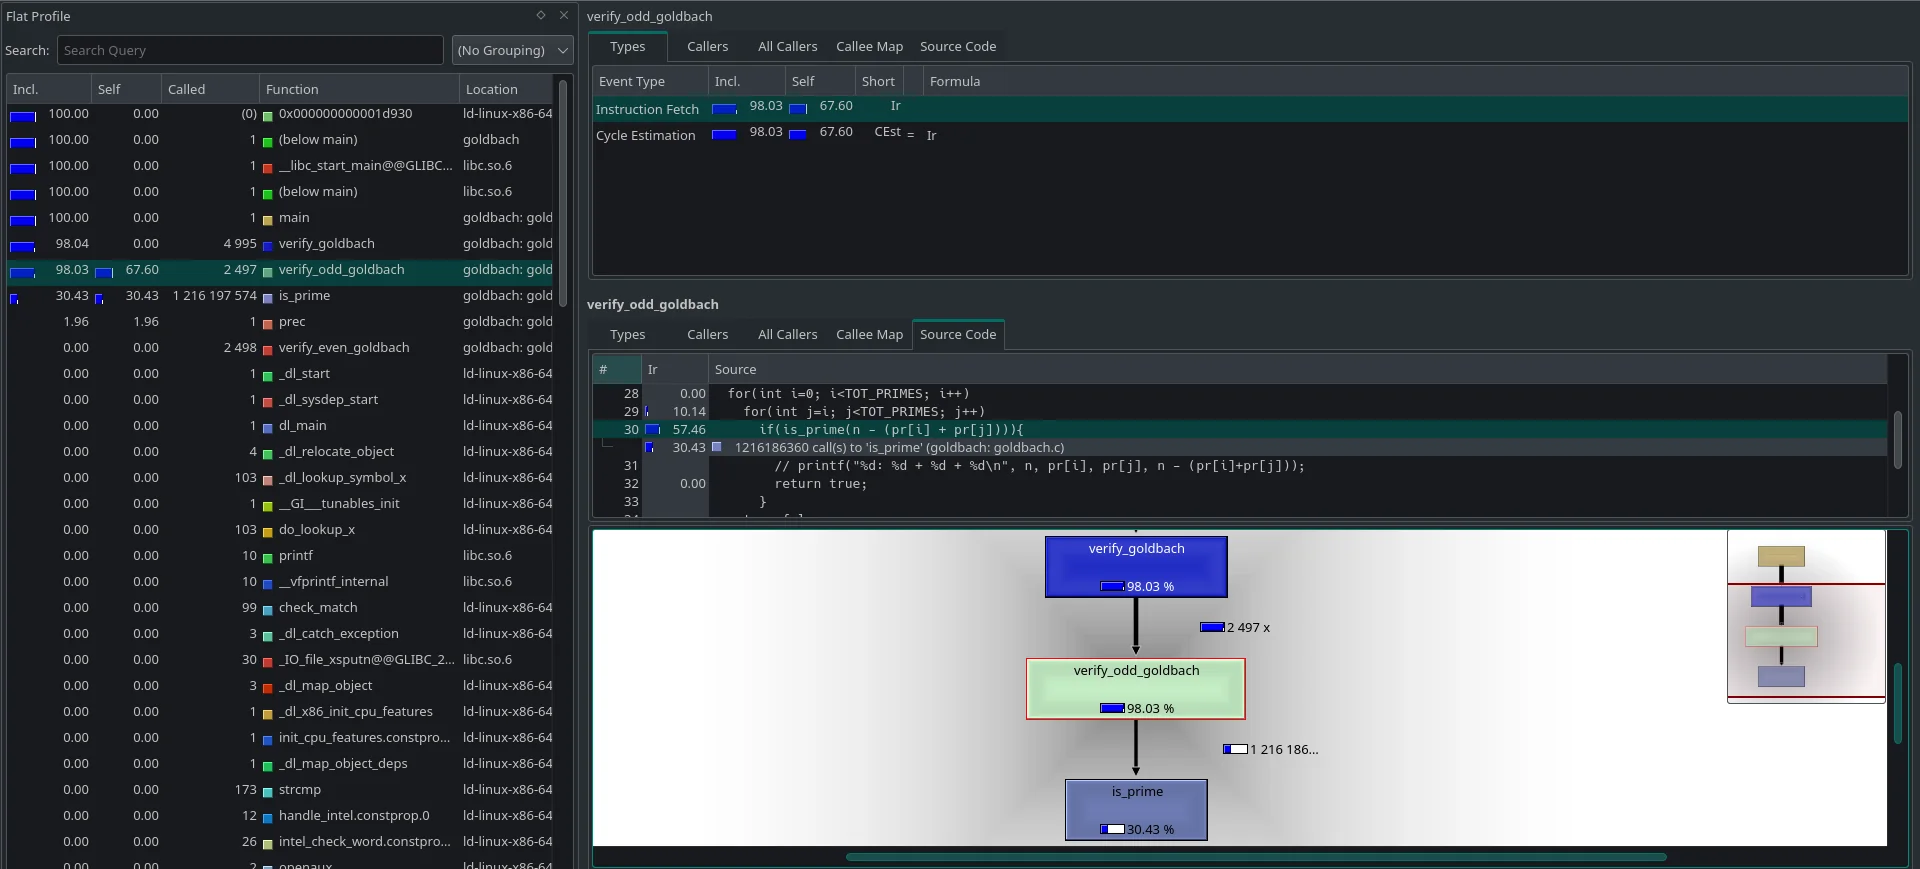
Task: Click the call graph horizontal scrollbar
Action: 1255,857
